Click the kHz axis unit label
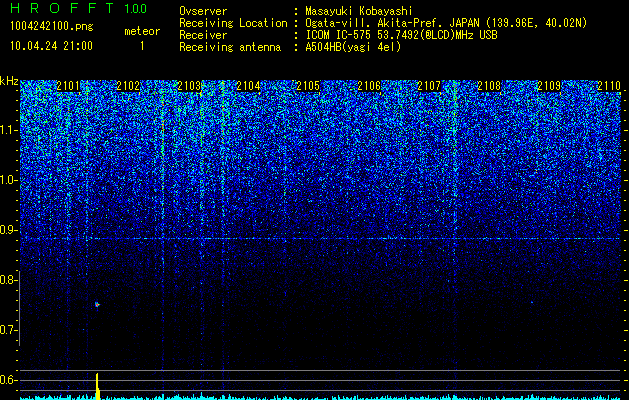Viewport: 629px width, 400px height. pos(9,81)
